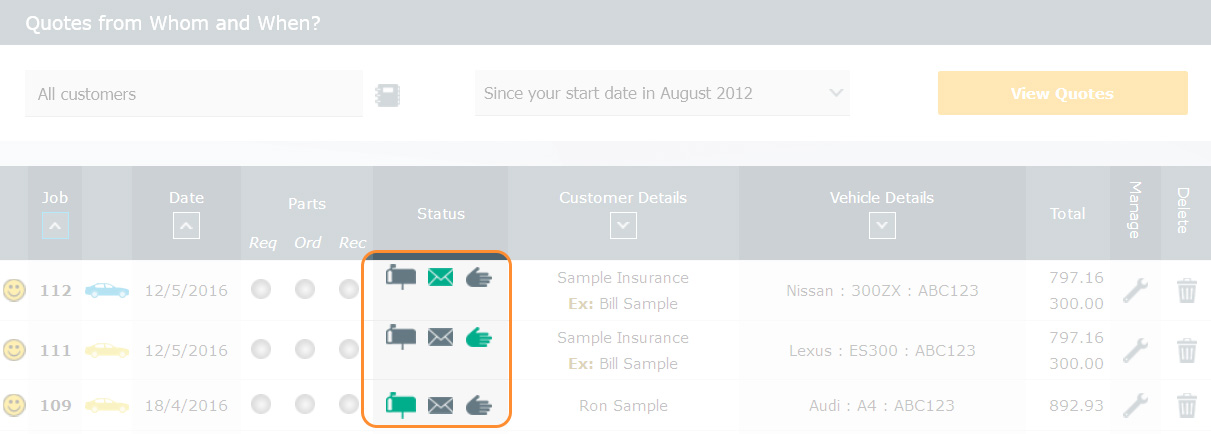Click blue car icon for job 112
Viewport: 1211px width, 434px height.
click(107, 291)
